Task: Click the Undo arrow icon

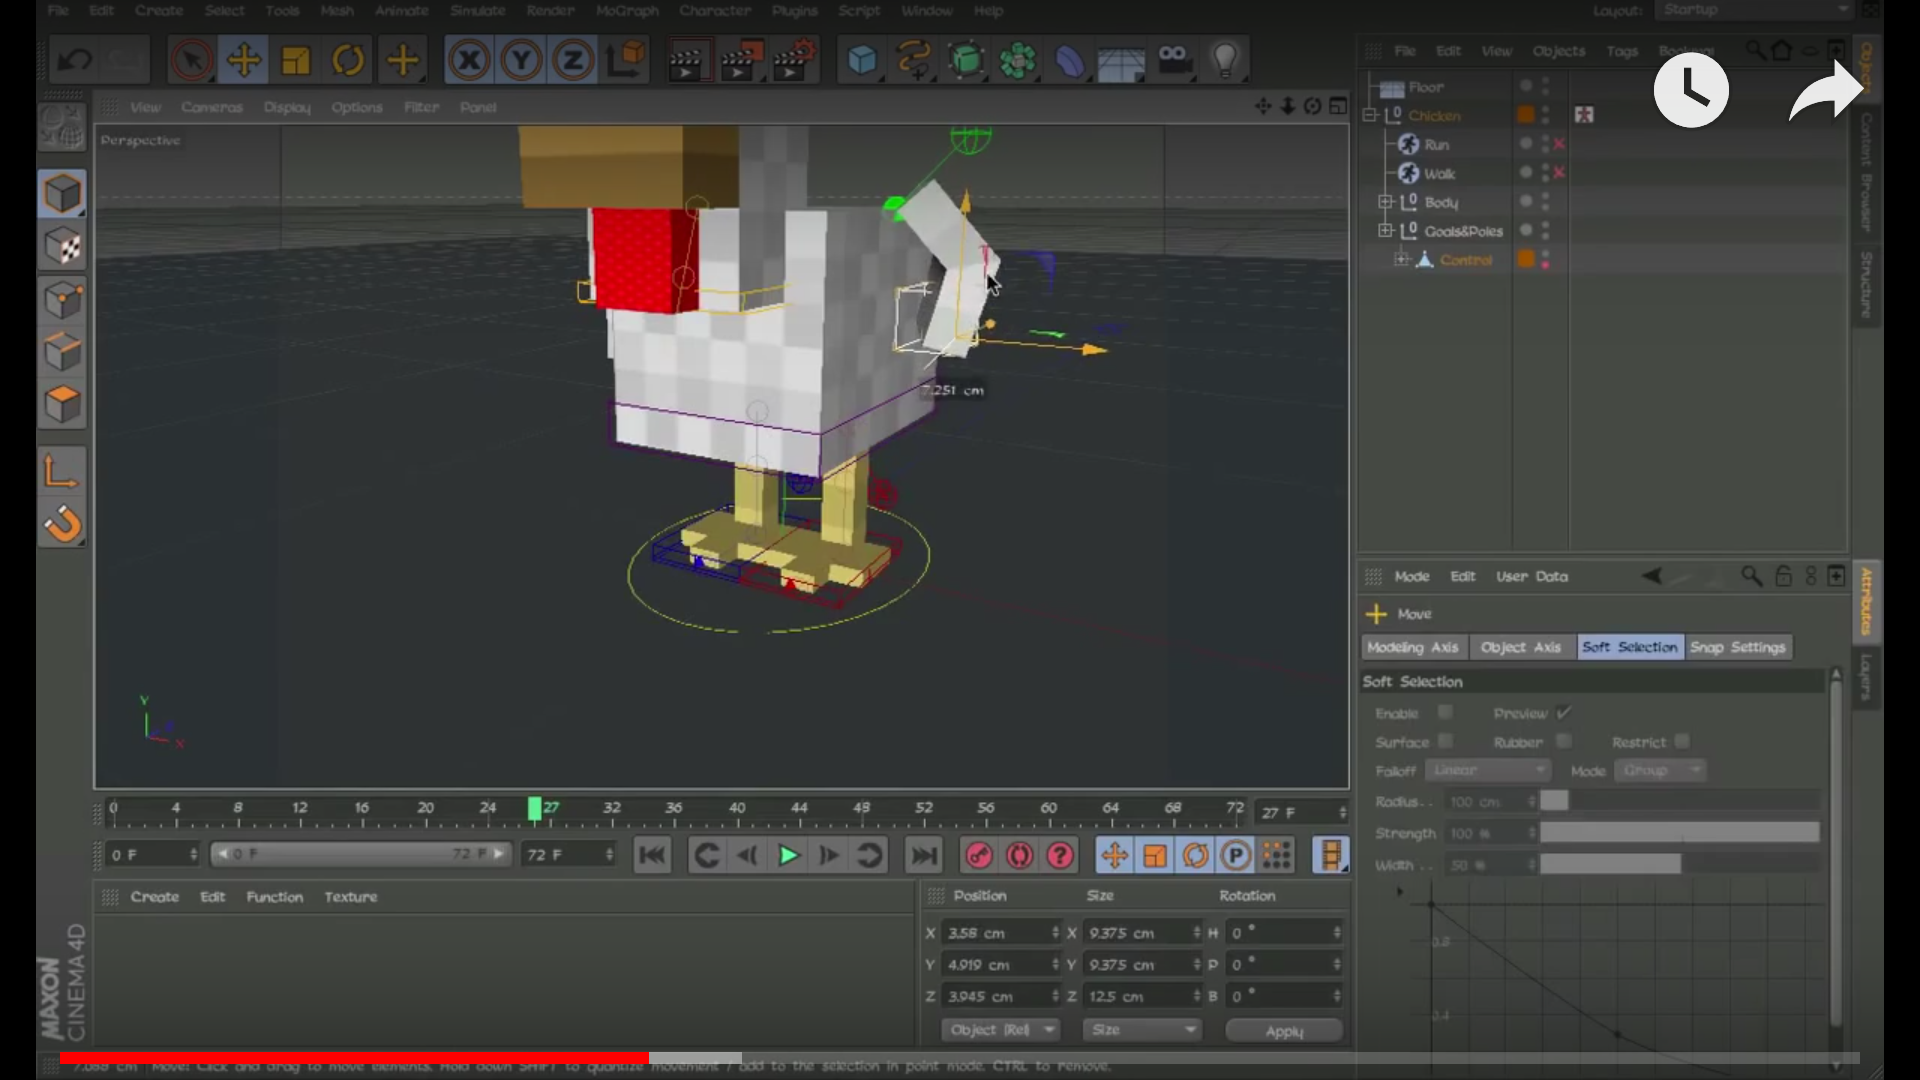Action: pos(75,61)
